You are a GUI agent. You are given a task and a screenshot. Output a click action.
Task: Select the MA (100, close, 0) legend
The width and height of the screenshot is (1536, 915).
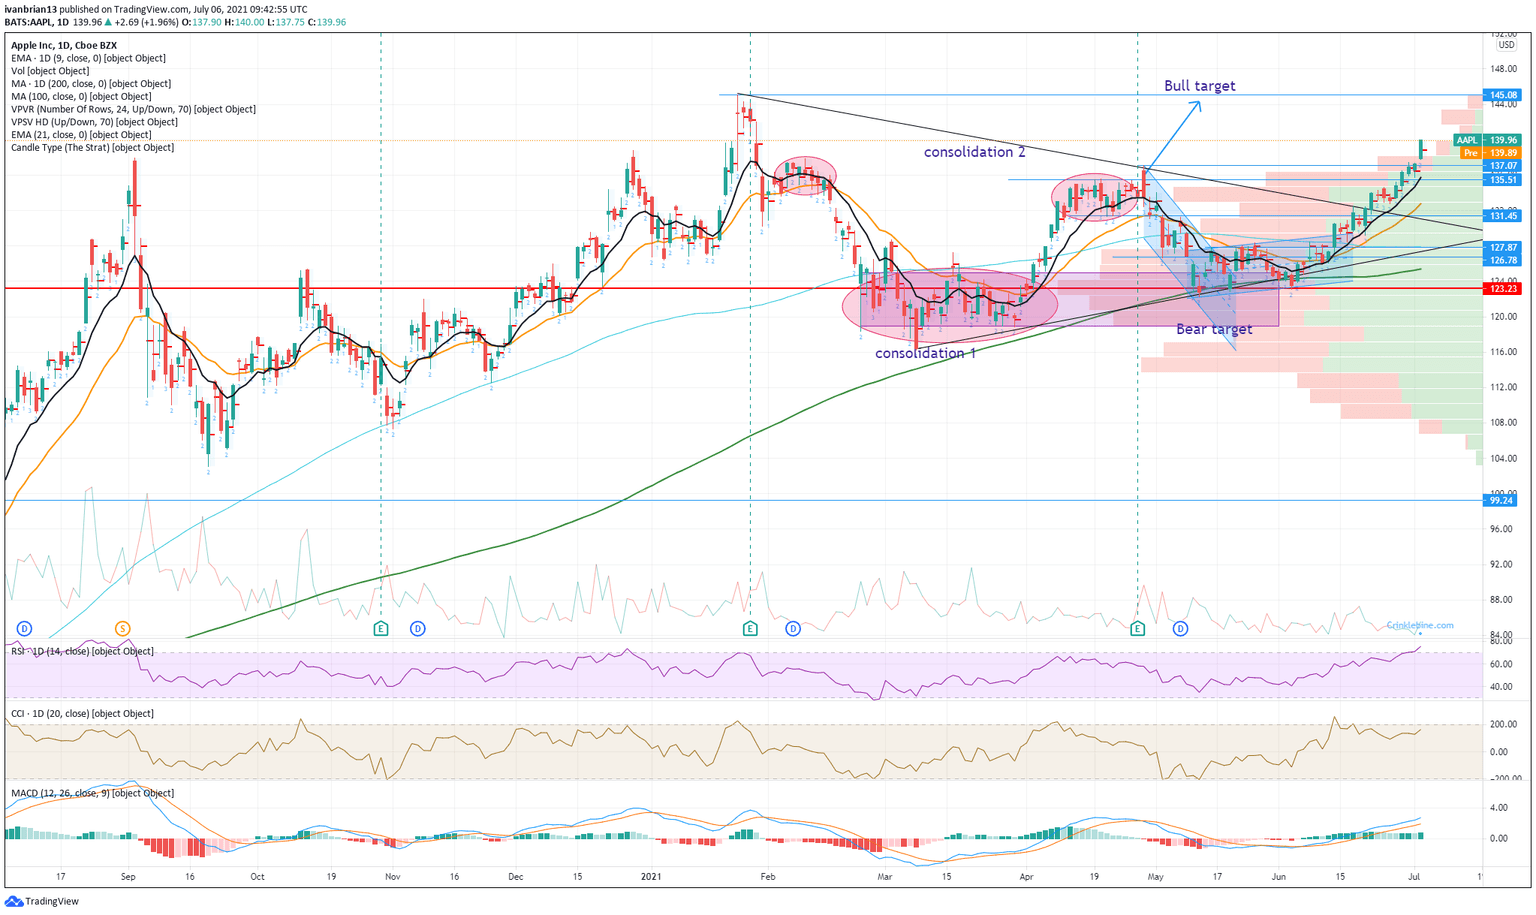81,97
